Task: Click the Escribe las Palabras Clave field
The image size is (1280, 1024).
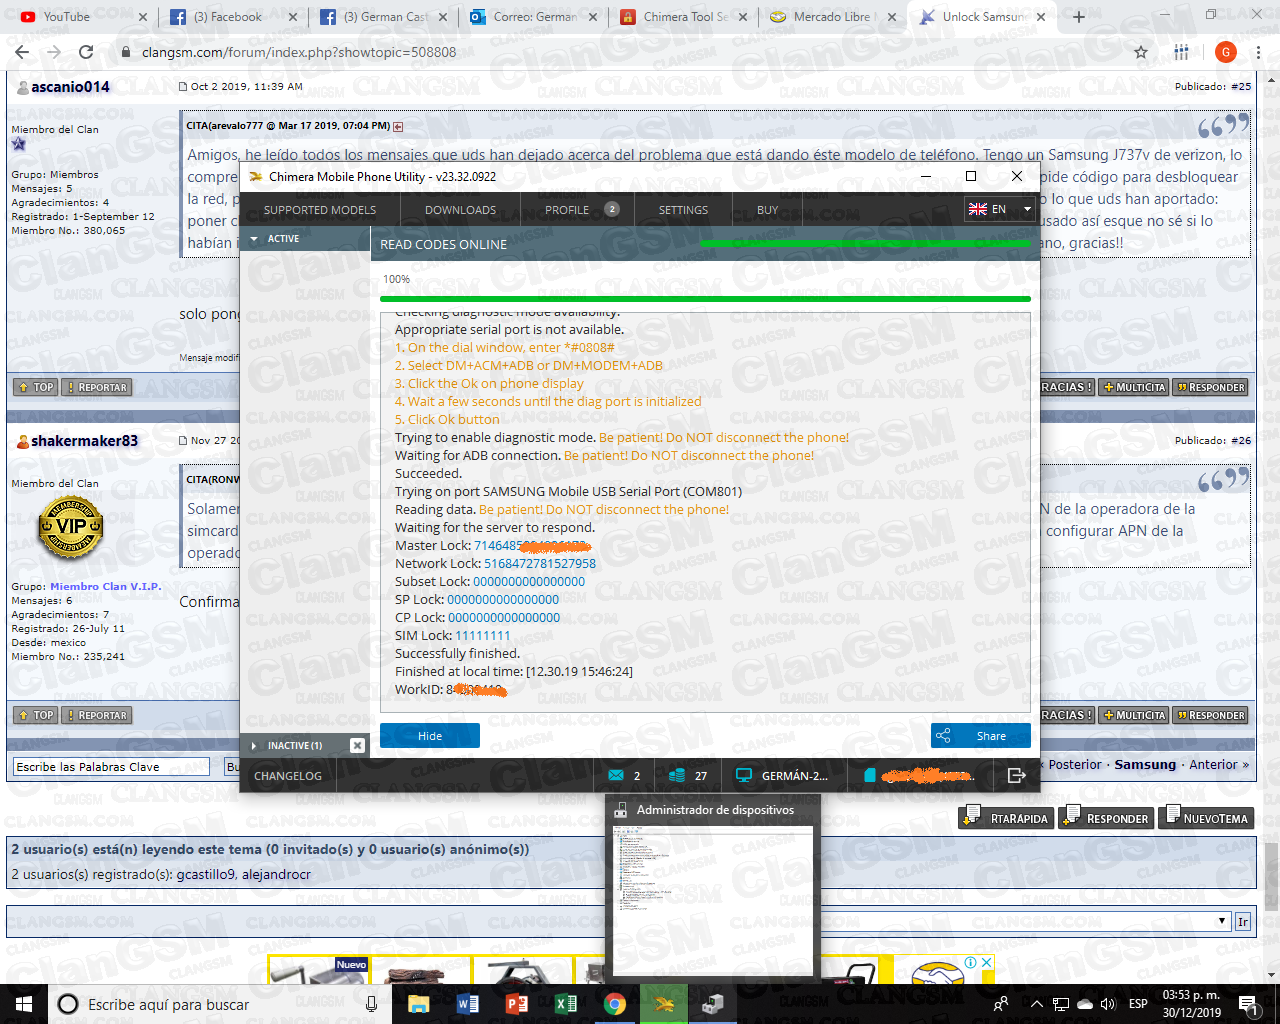Action: (x=111, y=767)
